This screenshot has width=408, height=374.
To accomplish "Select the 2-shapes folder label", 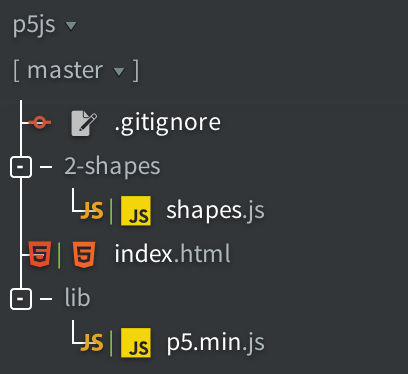I will coord(112,166).
